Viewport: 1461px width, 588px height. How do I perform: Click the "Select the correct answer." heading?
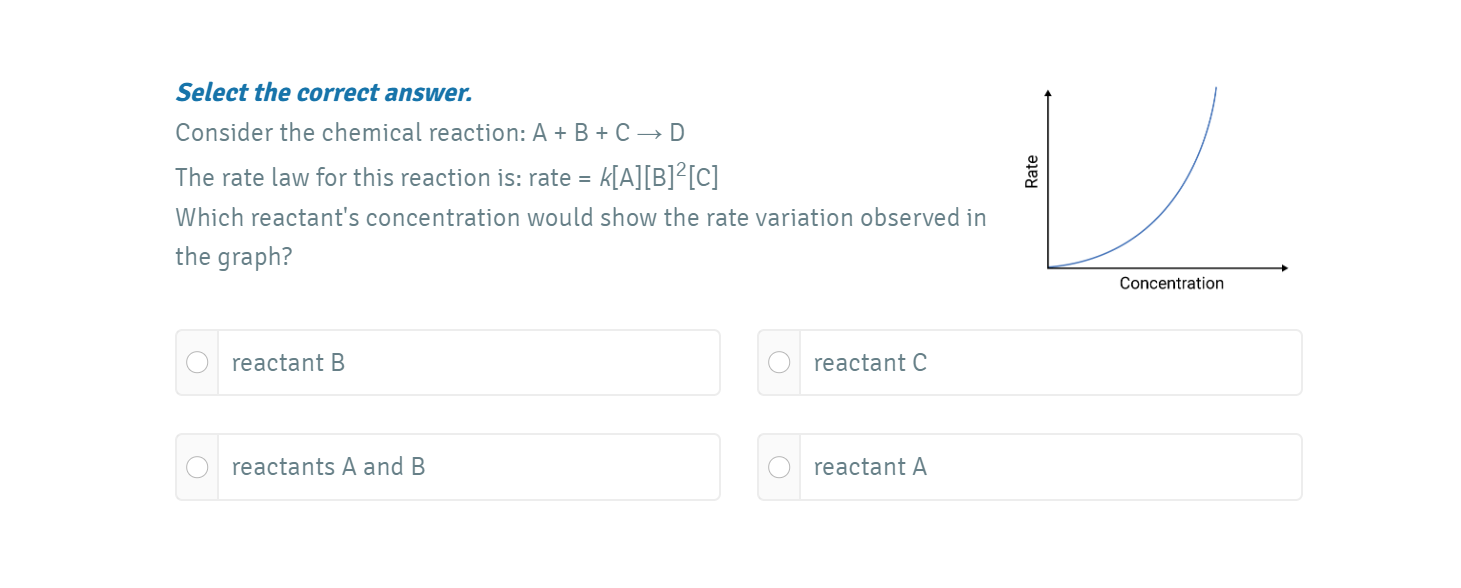tap(323, 93)
